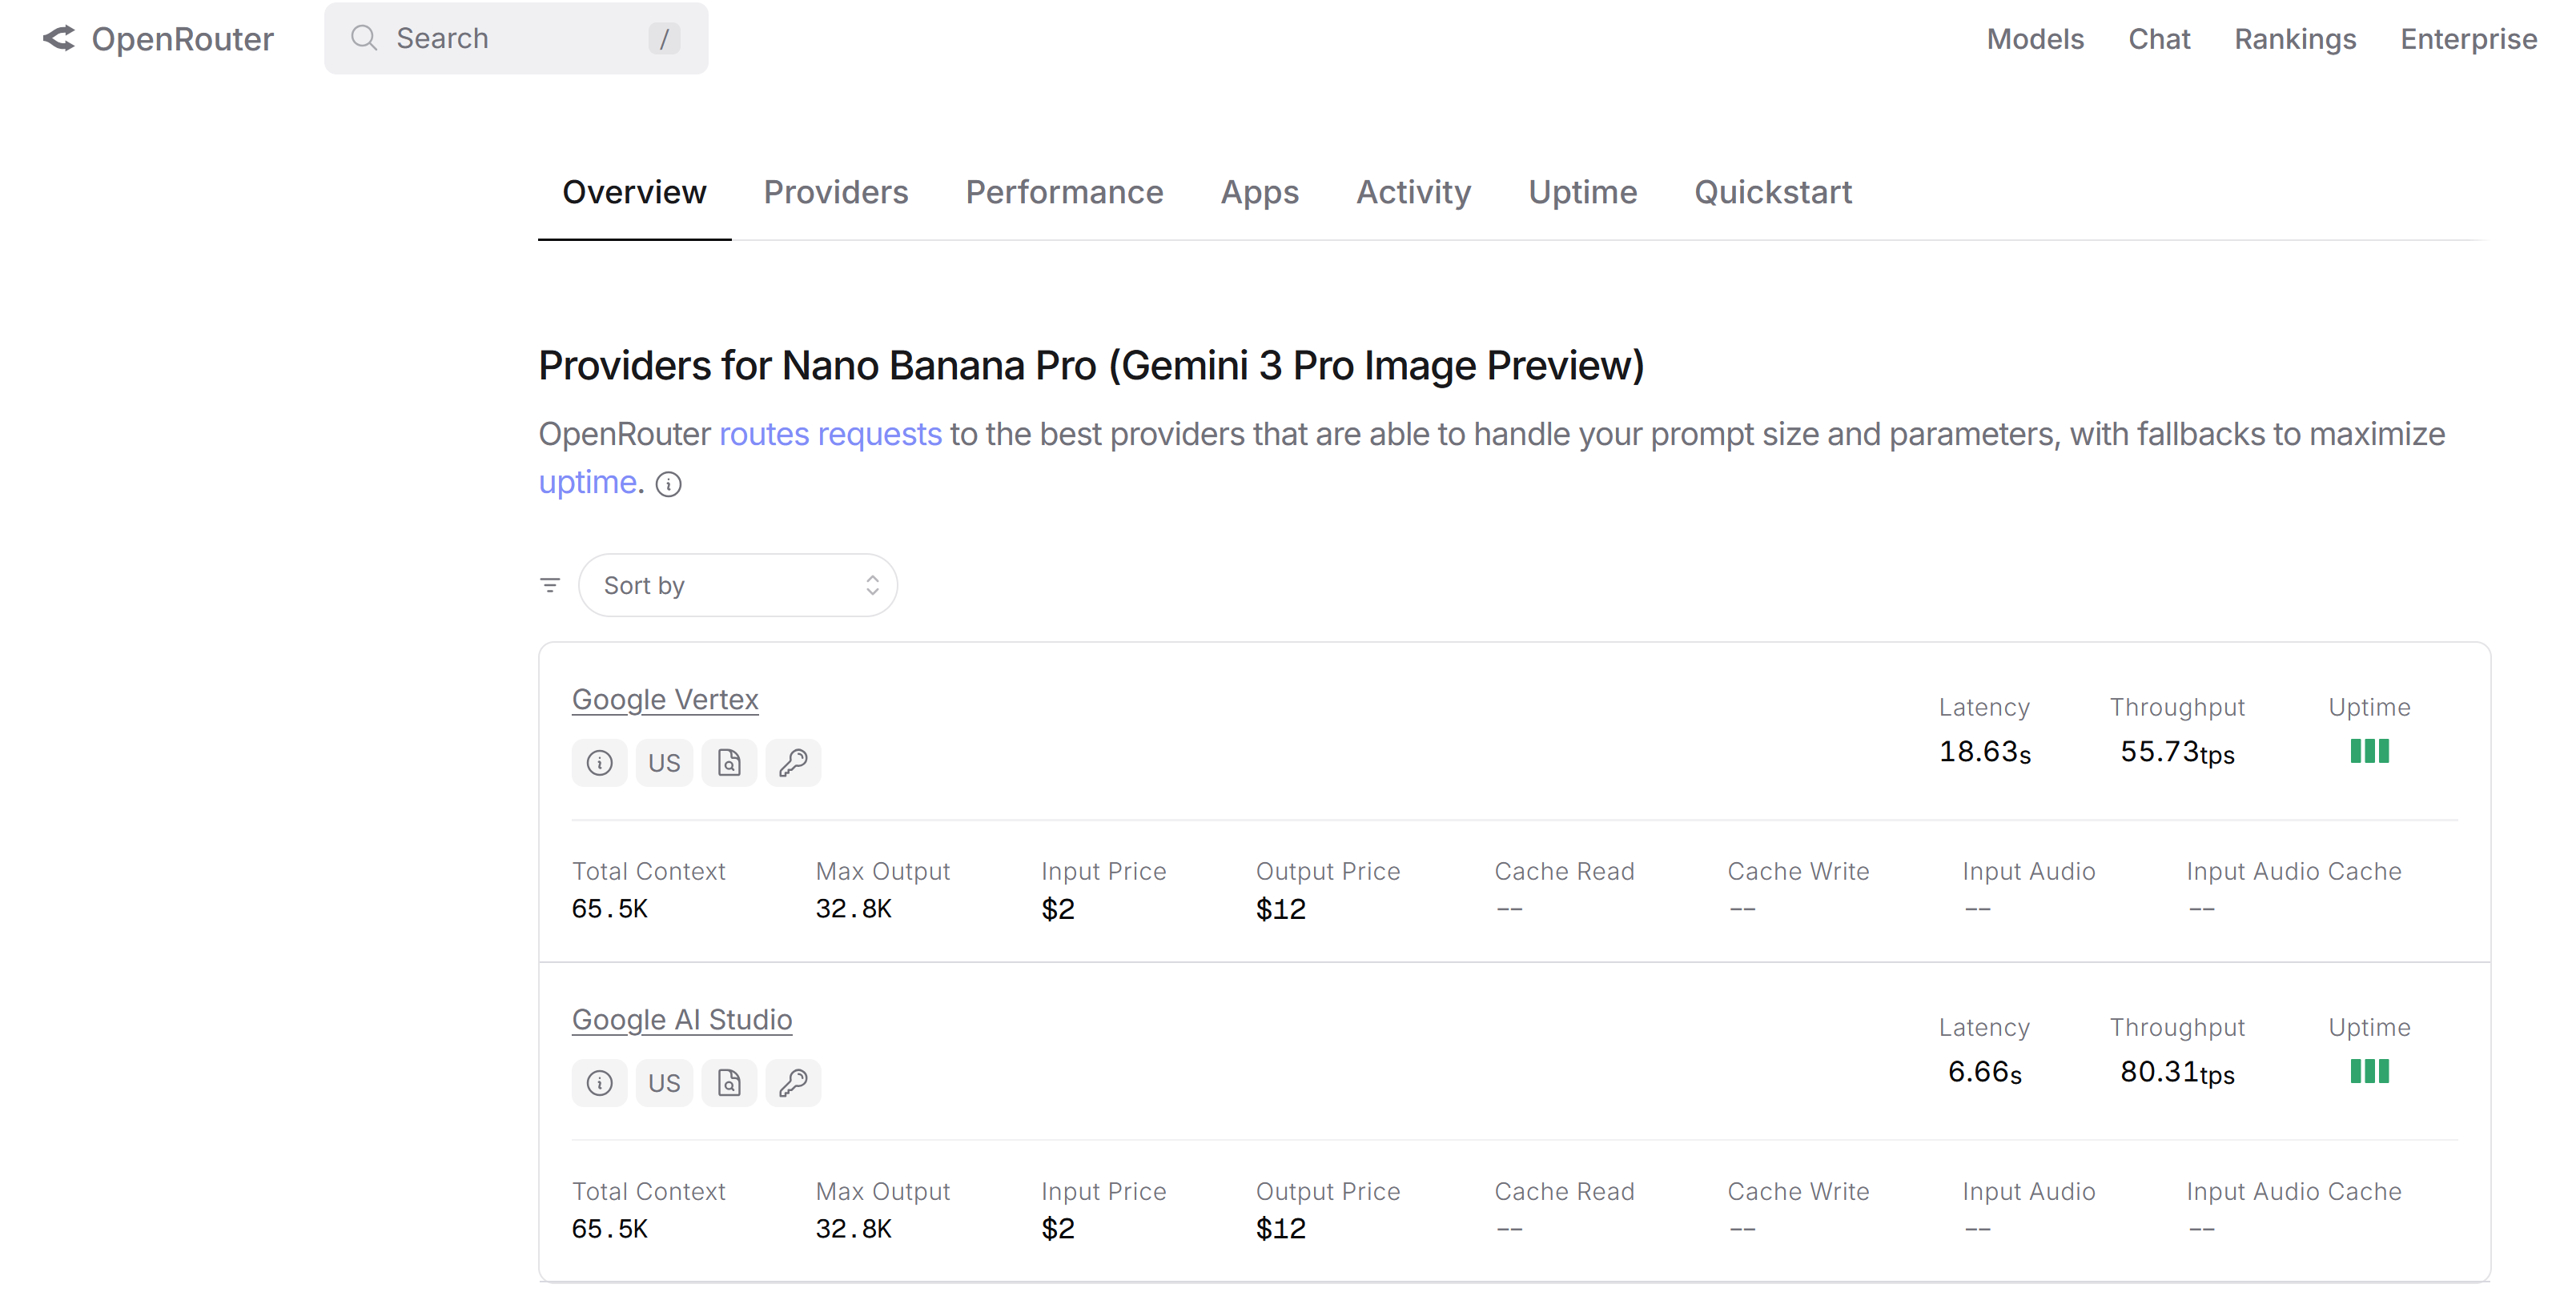Follow the routes requests link
Image resolution: width=2576 pixels, height=1316 pixels.
point(830,434)
